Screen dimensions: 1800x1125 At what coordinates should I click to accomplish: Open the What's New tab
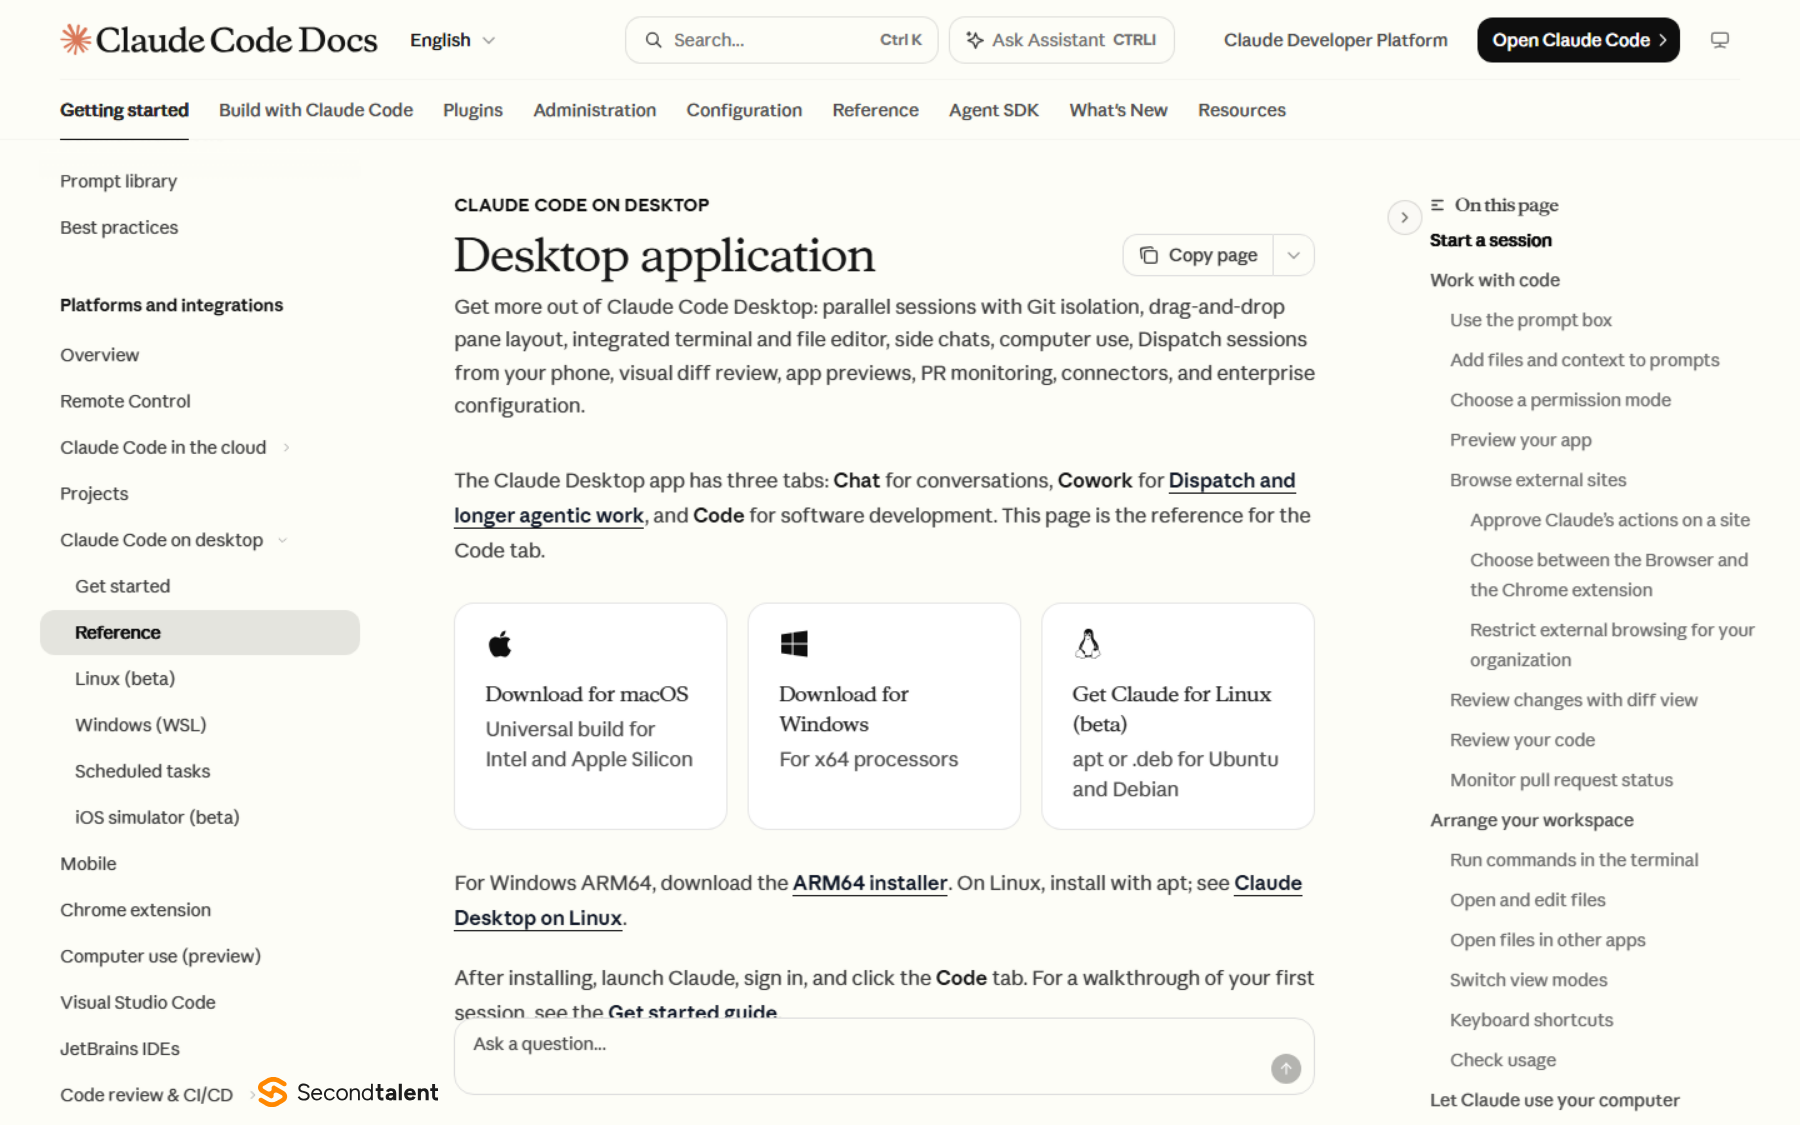pos(1118,110)
